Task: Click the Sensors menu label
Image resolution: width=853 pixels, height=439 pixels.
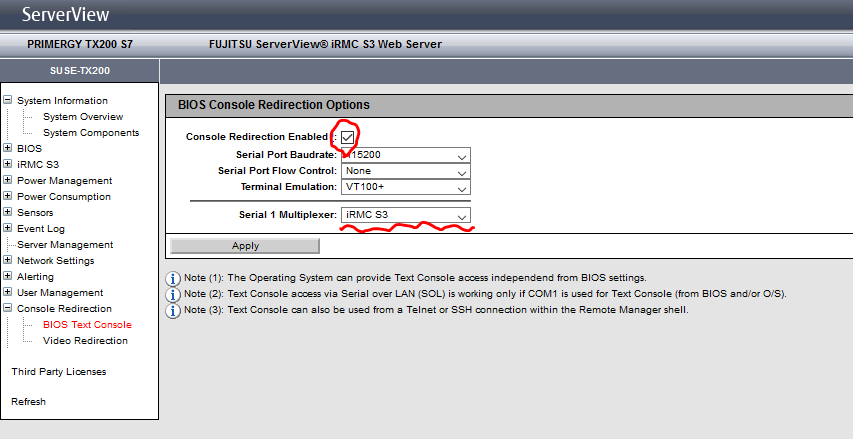Action: click(35, 213)
